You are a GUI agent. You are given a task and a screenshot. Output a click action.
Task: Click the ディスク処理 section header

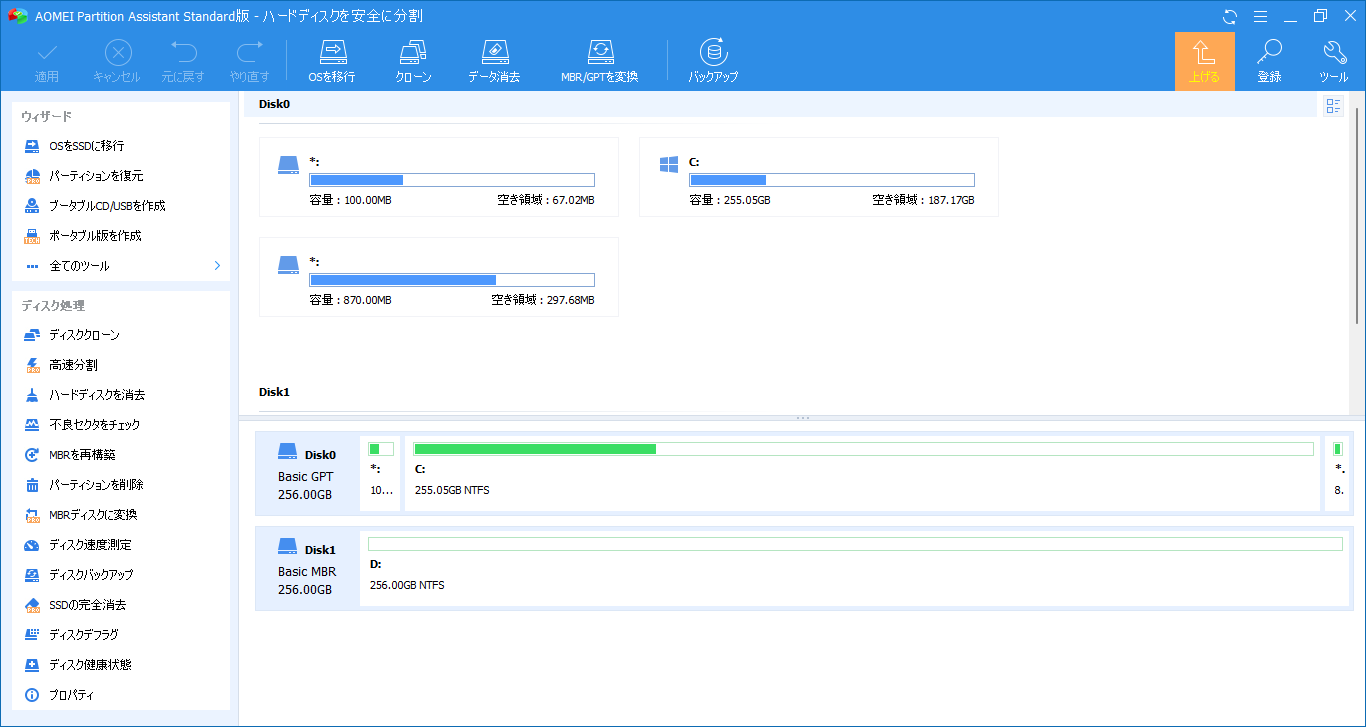point(53,306)
